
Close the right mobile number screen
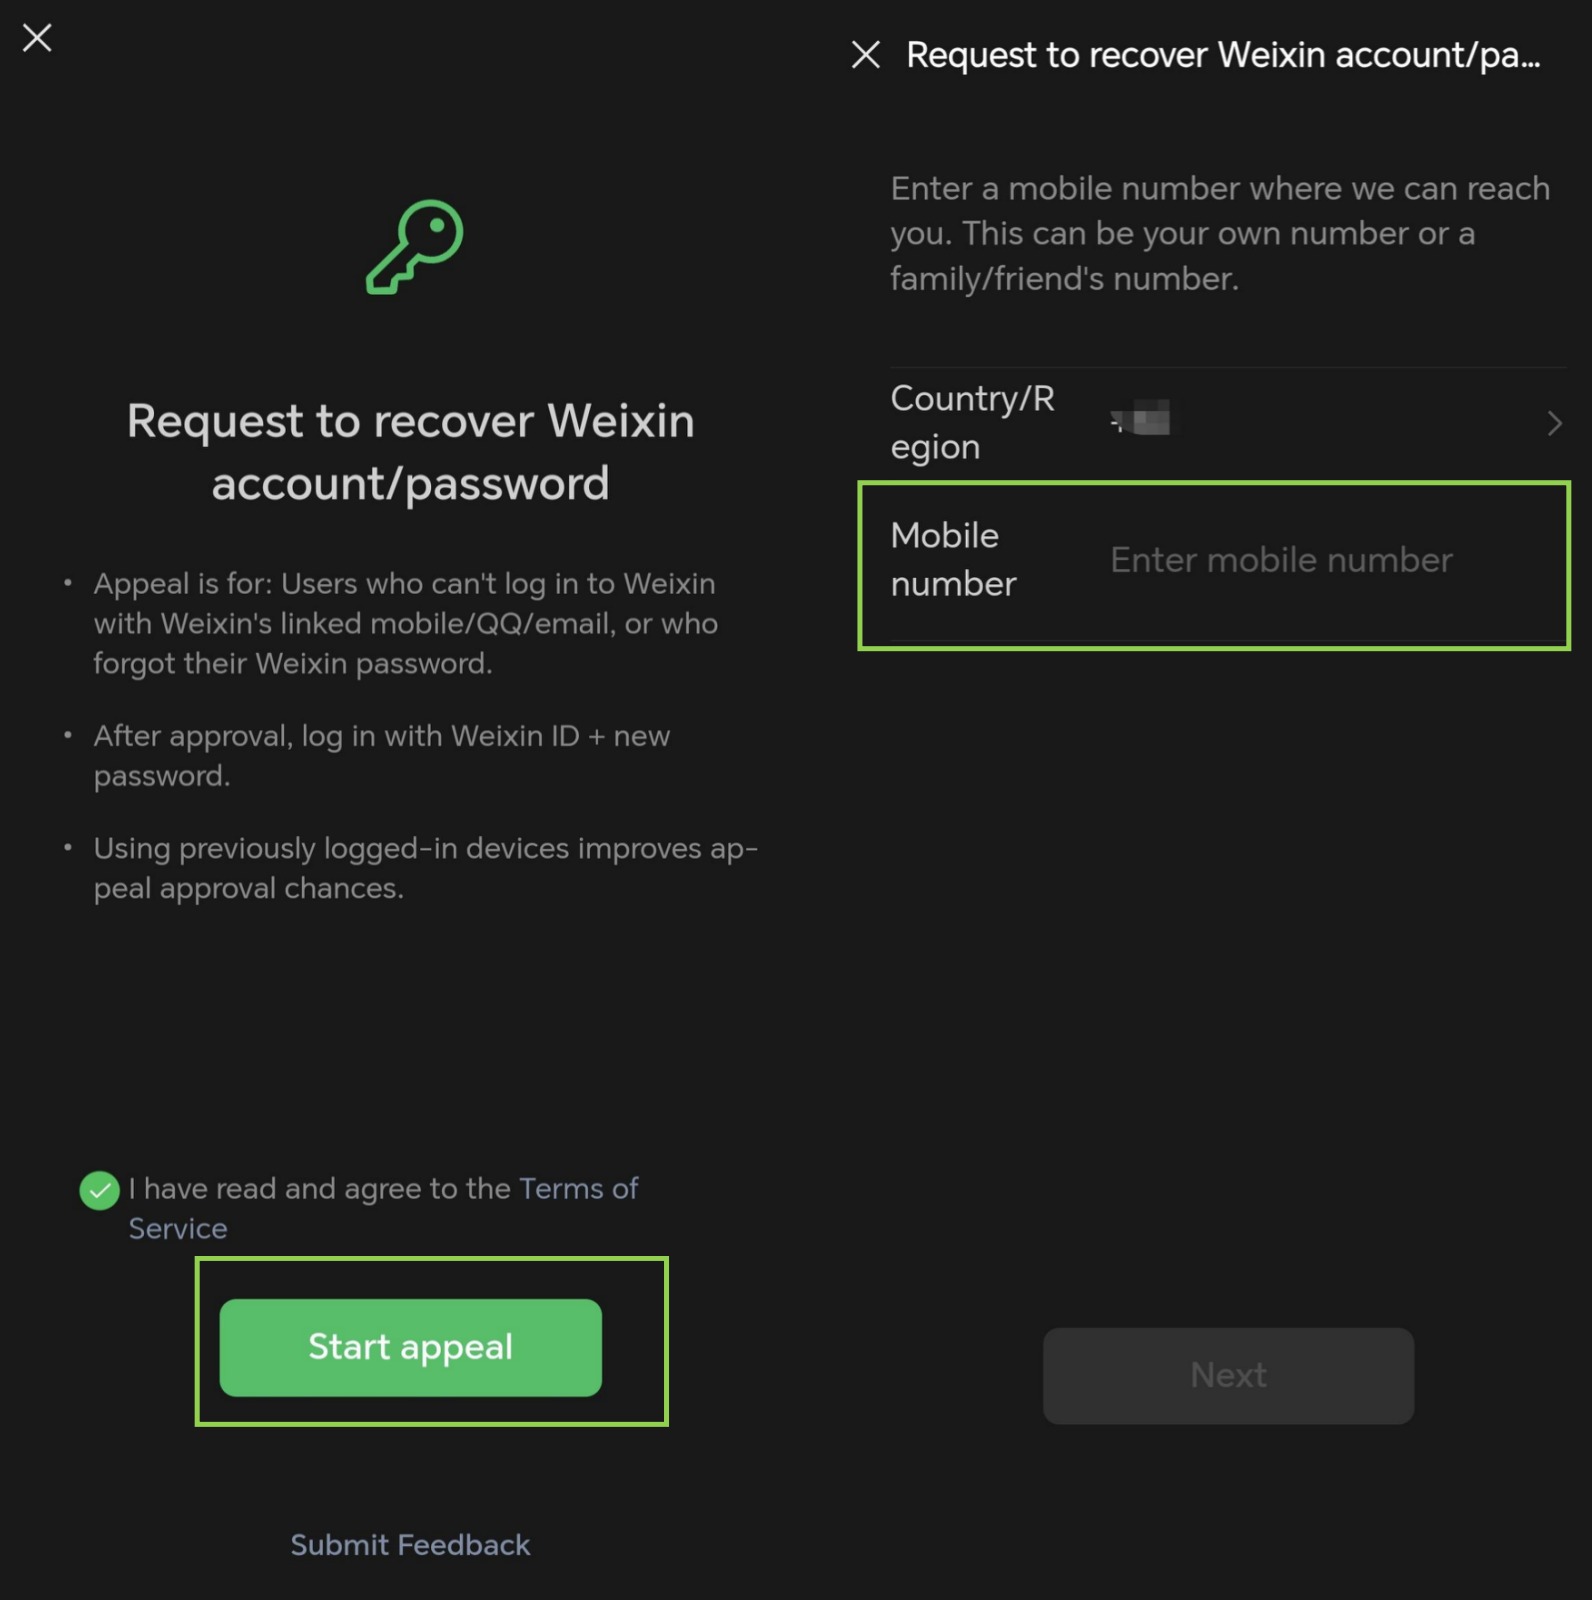click(x=866, y=55)
